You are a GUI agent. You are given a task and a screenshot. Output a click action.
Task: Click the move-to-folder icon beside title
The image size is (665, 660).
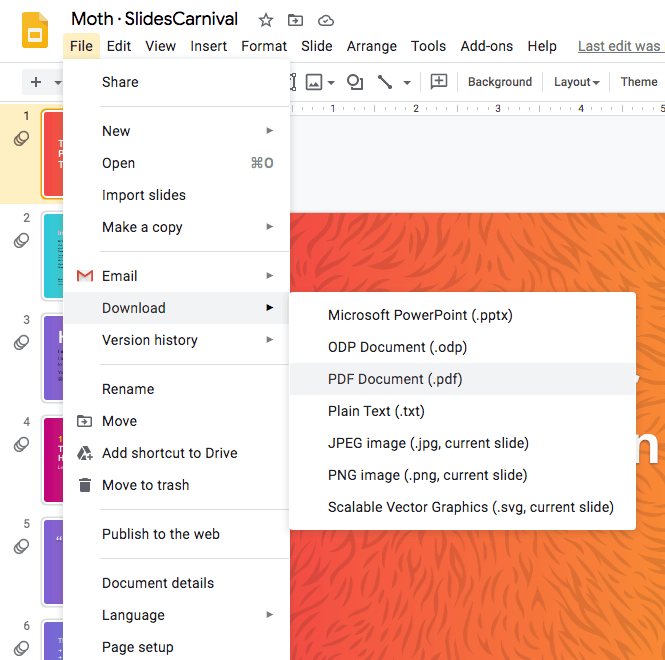(295, 20)
